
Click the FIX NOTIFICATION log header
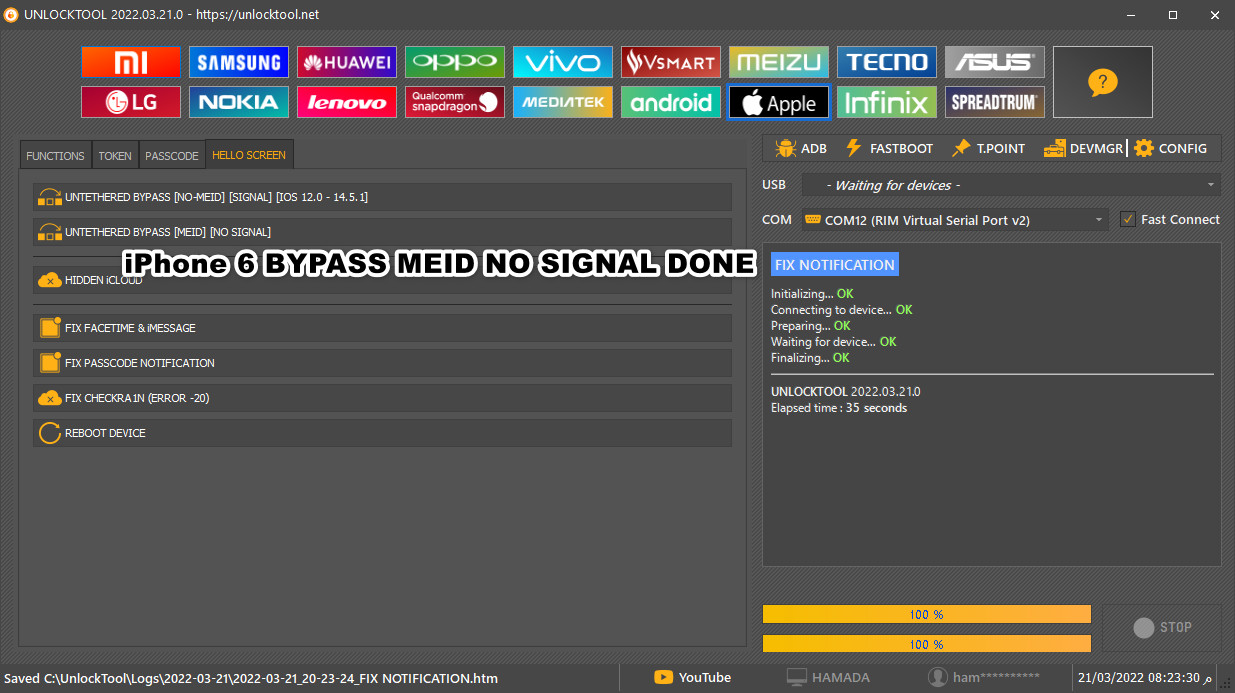835,264
